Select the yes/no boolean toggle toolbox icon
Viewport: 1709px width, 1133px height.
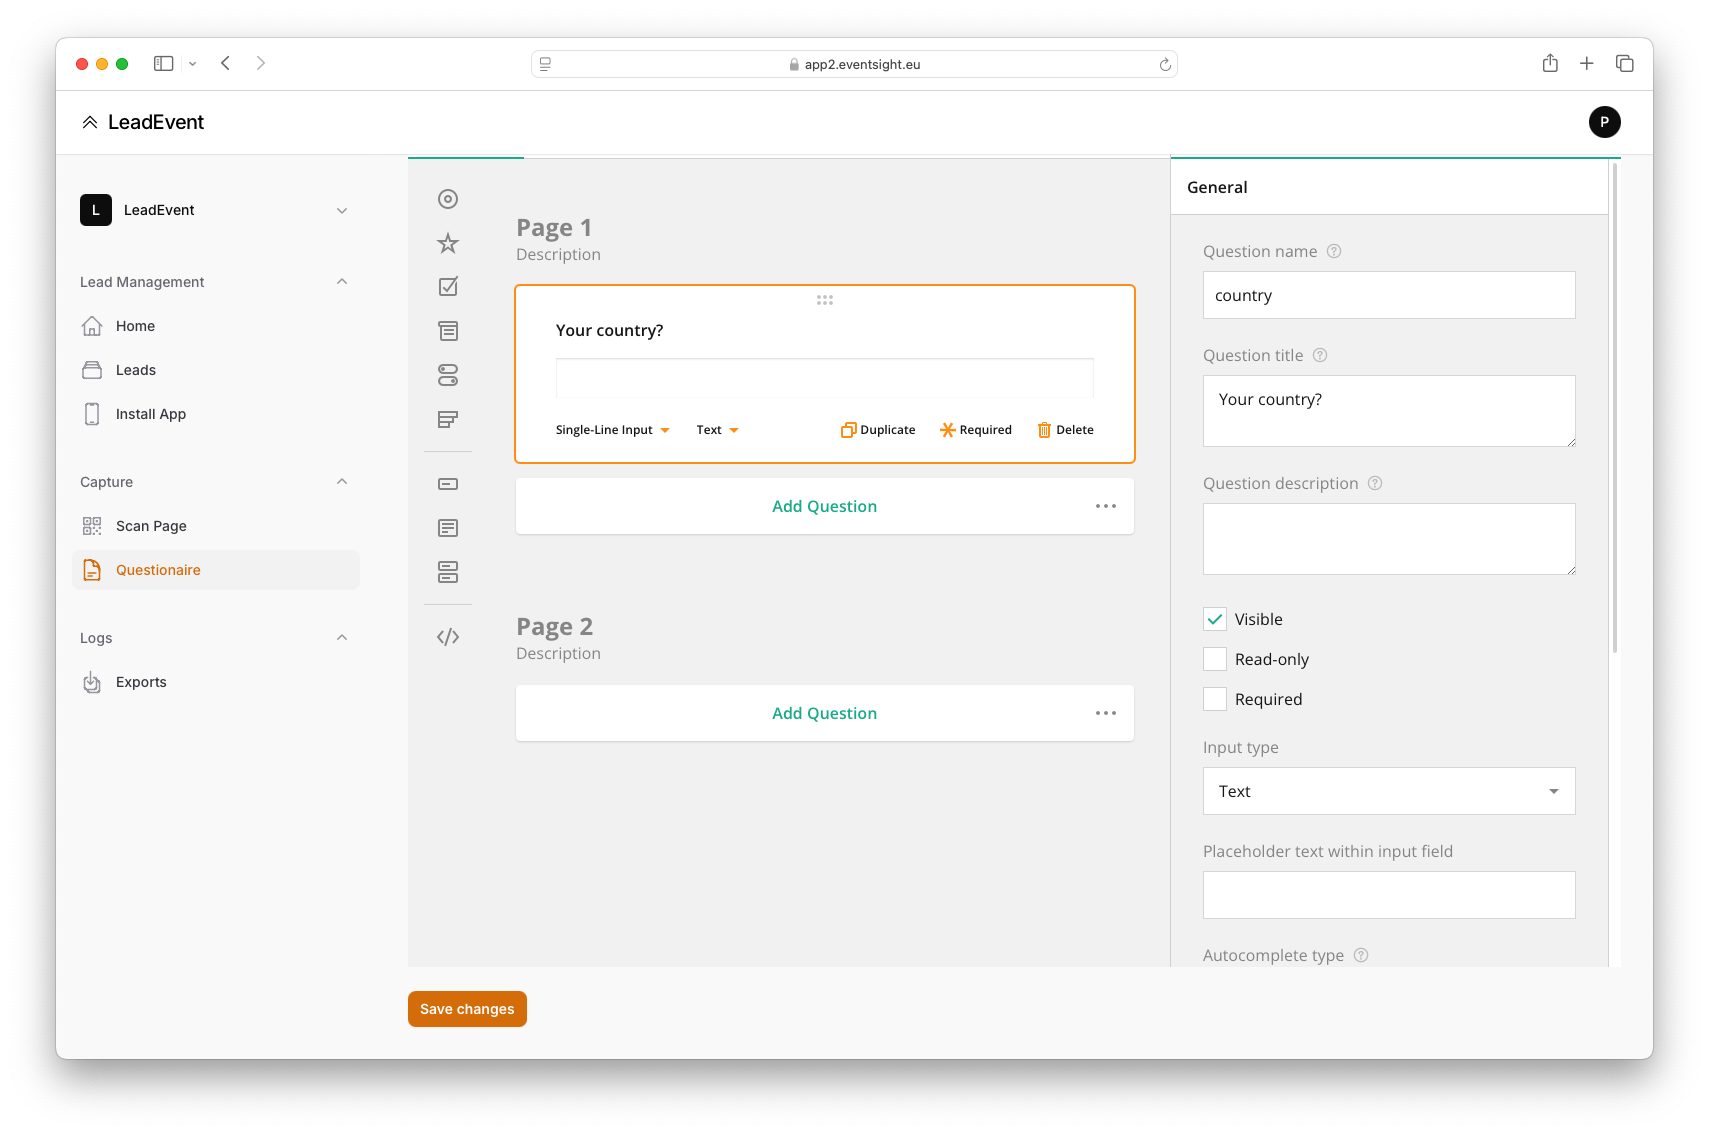[448, 375]
